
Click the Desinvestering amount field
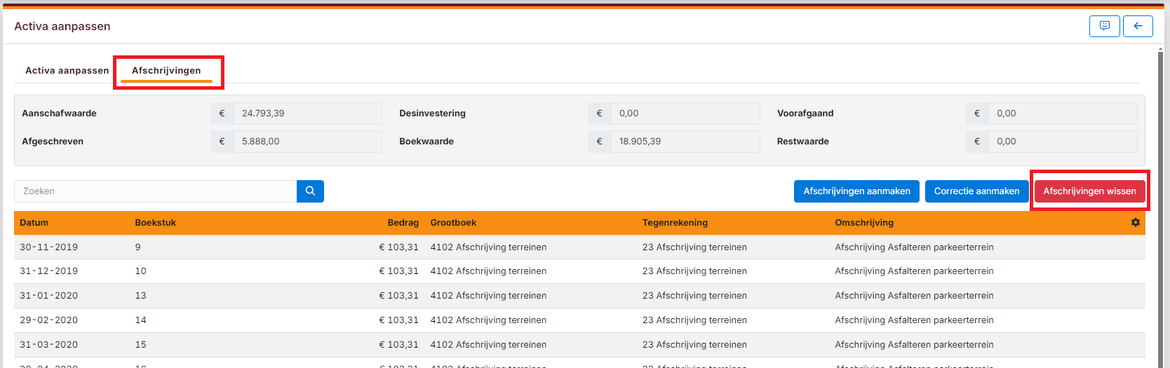(684, 113)
